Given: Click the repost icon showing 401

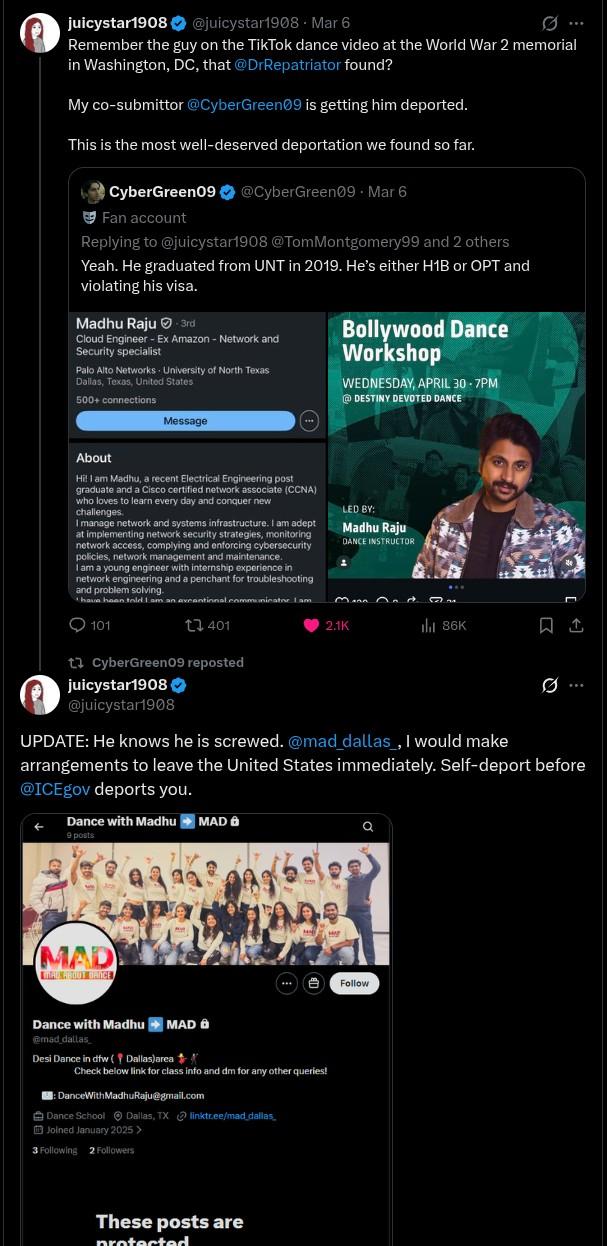Looking at the screenshot, I should click(x=195, y=625).
